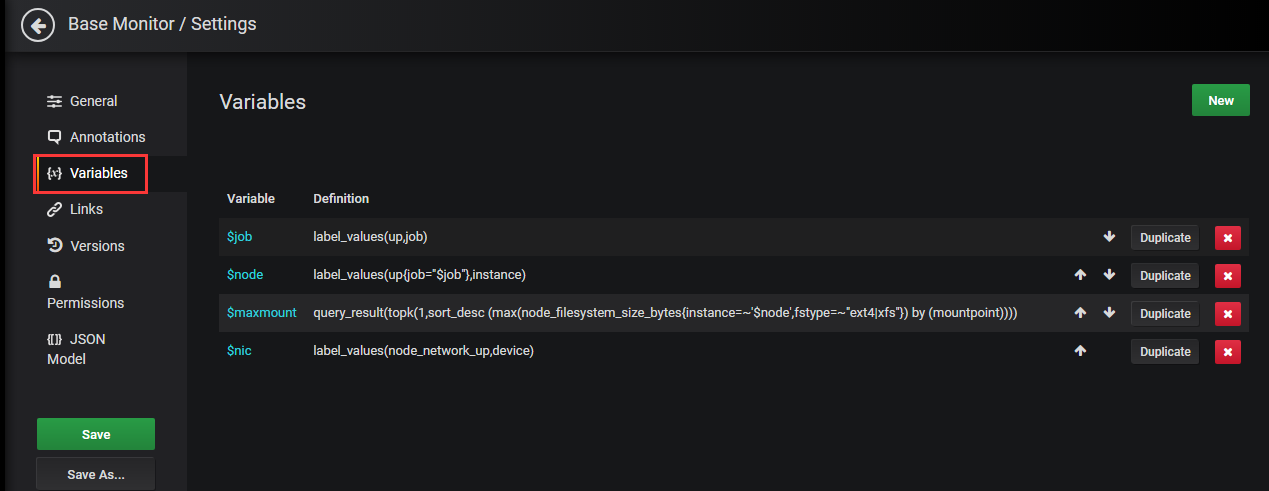Delete the $node variable
The height and width of the screenshot is (491, 1269).
[x=1227, y=275]
